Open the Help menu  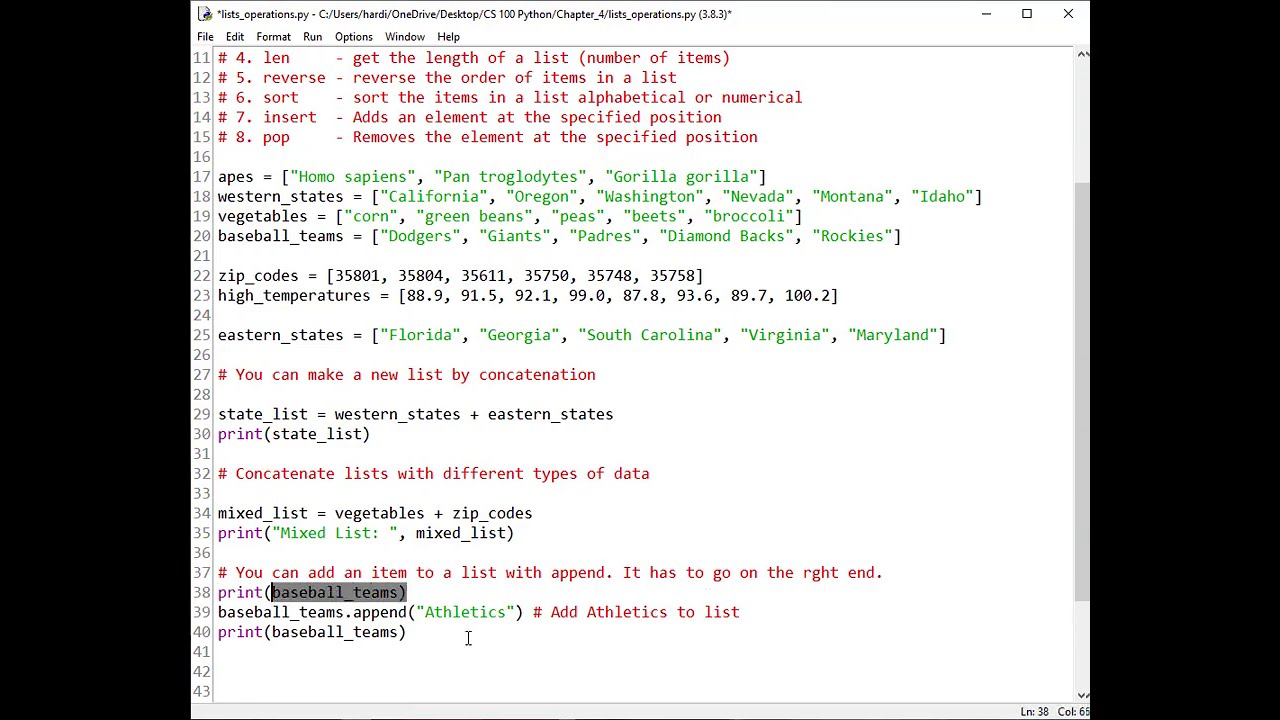[448, 37]
